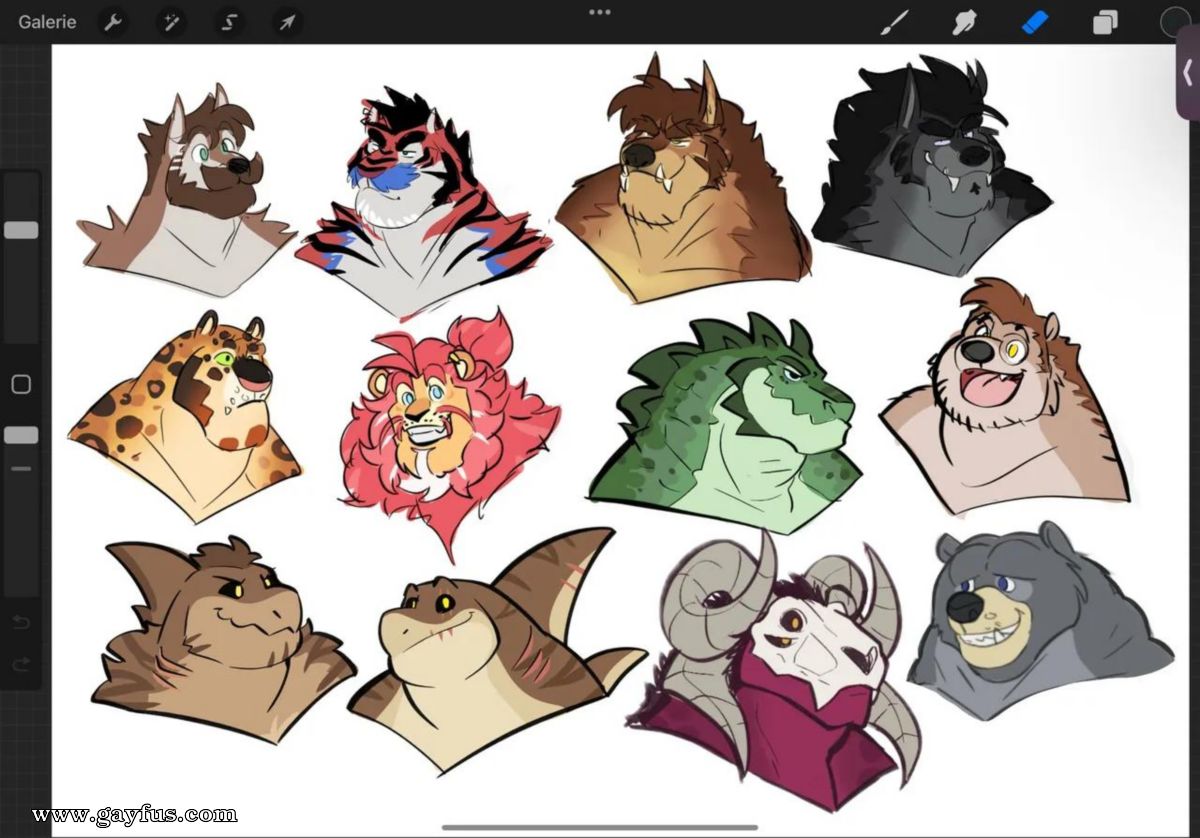Screen dimensions: 1200x838
Task: Expand the side panel chevron tab
Action: [1187, 72]
